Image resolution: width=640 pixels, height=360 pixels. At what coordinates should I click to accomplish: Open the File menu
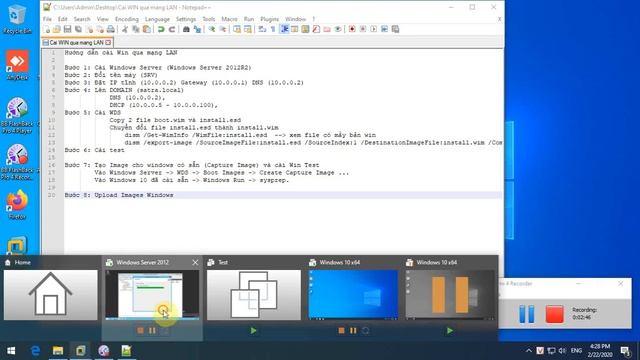tap(47, 19)
